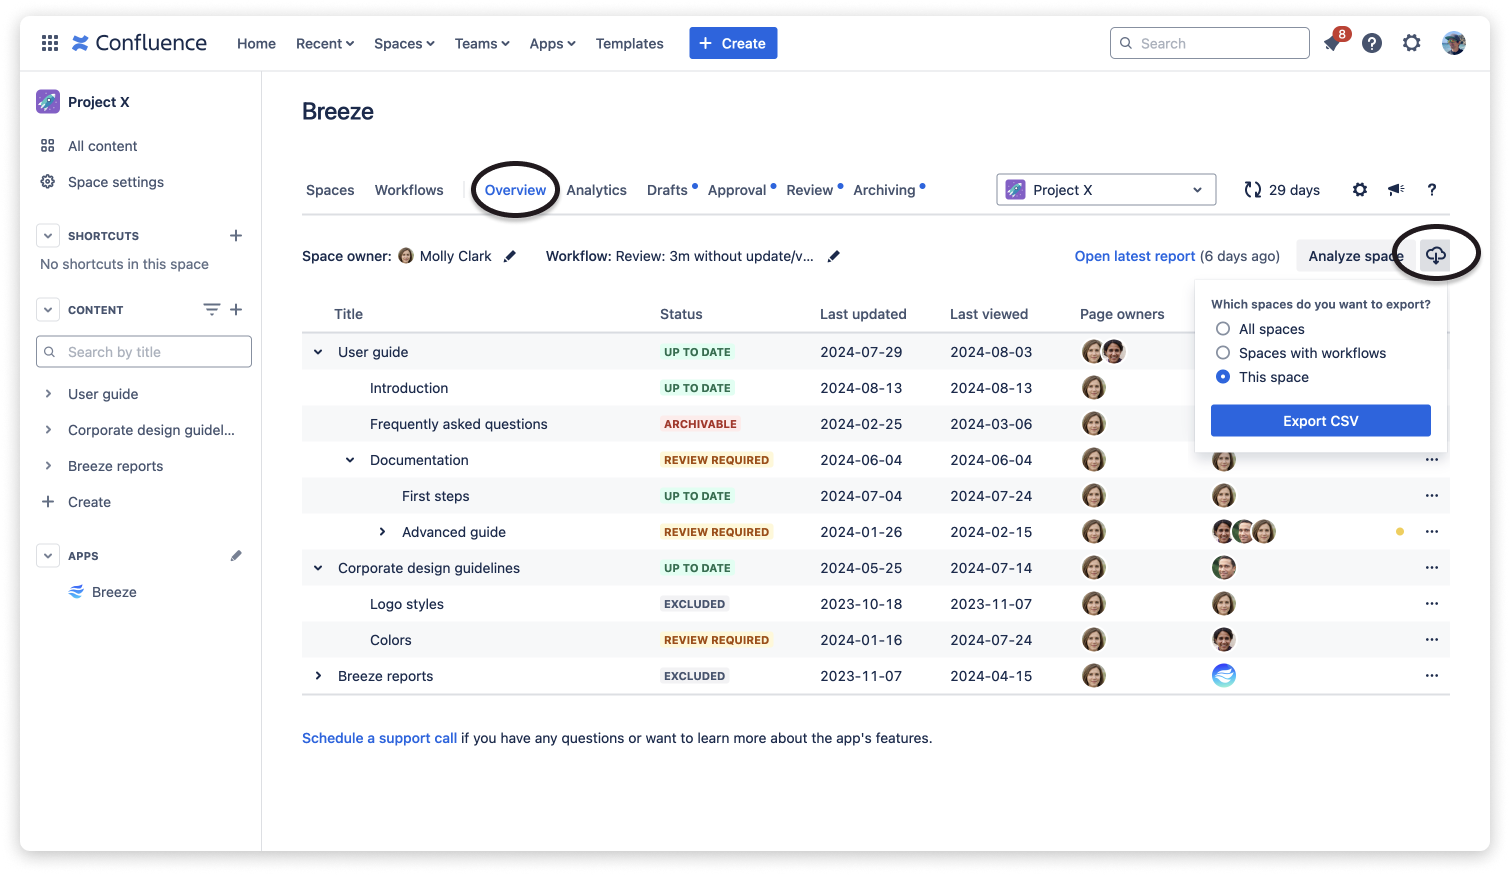The width and height of the screenshot is (1510, 875).
Task: Sort by the Last updated column header
Action: tap(863, 314)
